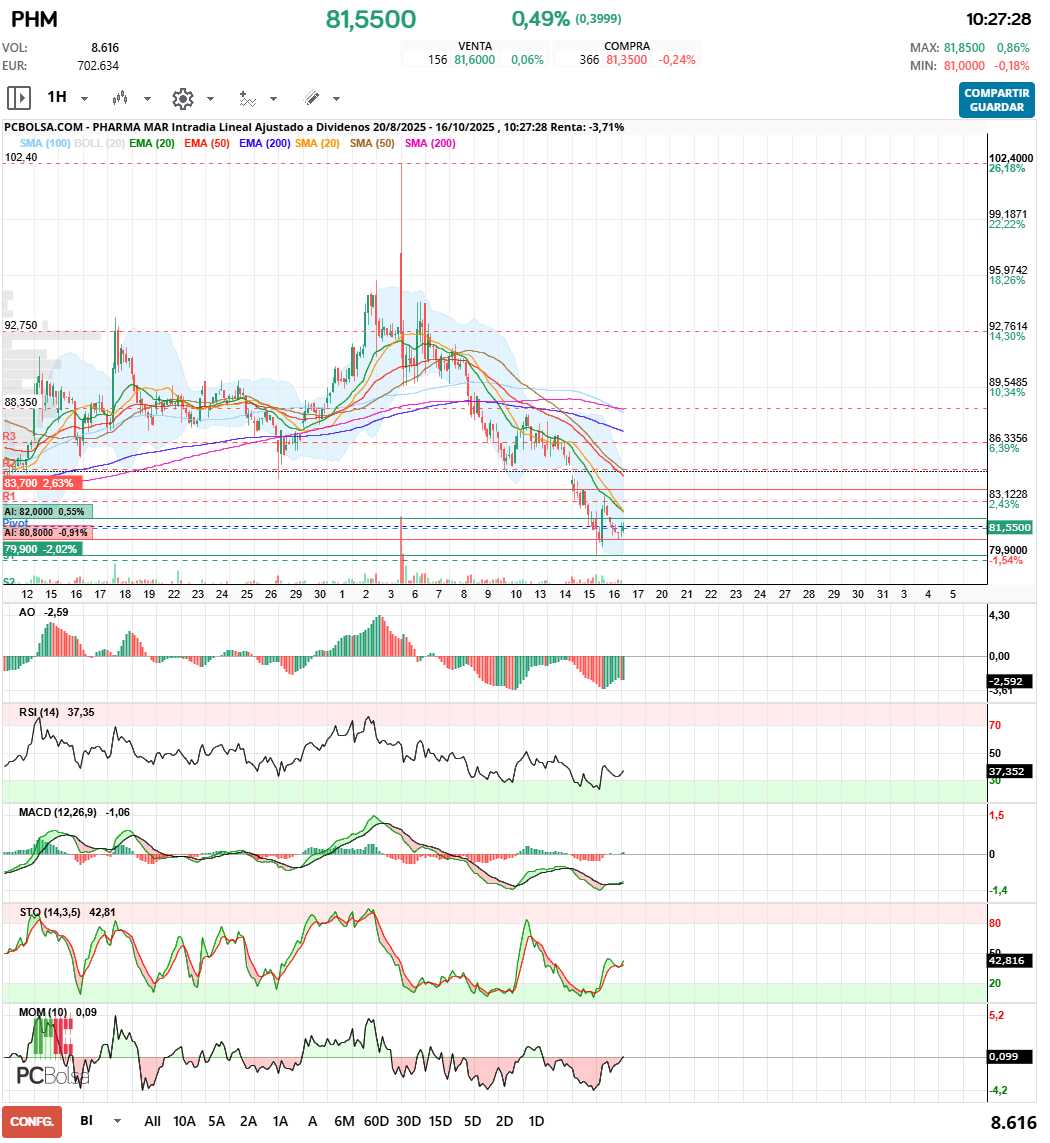Click the Pivot level label

[15, 523]
